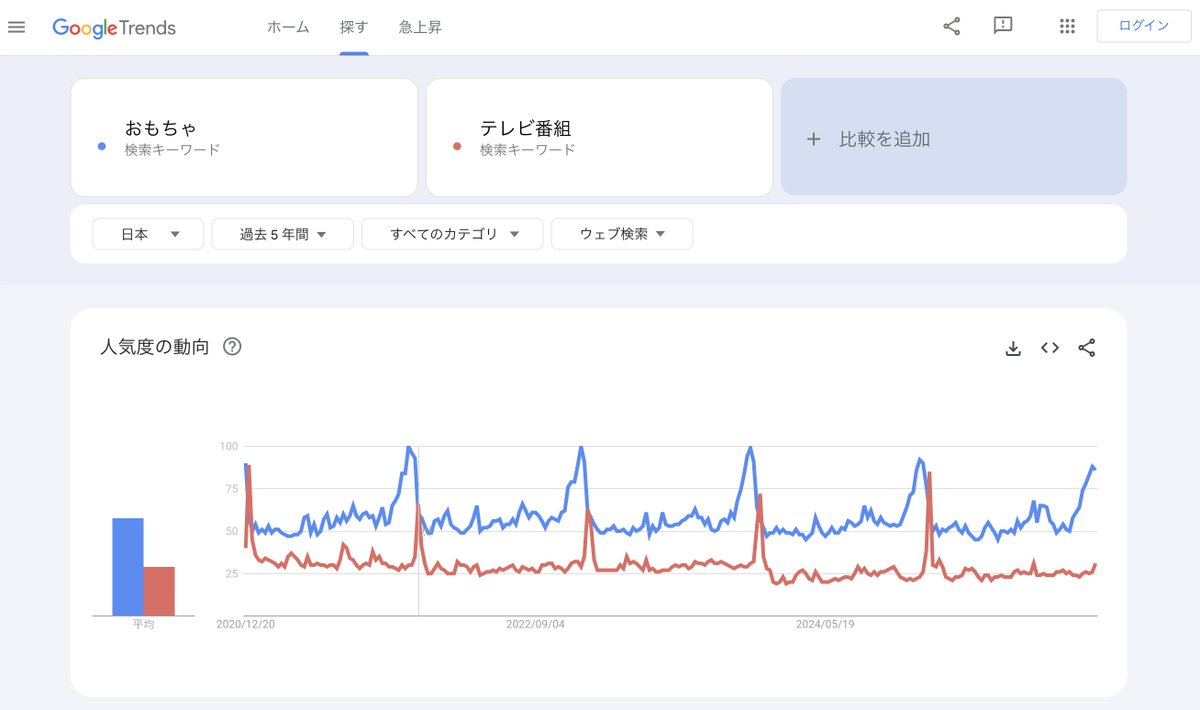Go to the ホーム tab

288,27
